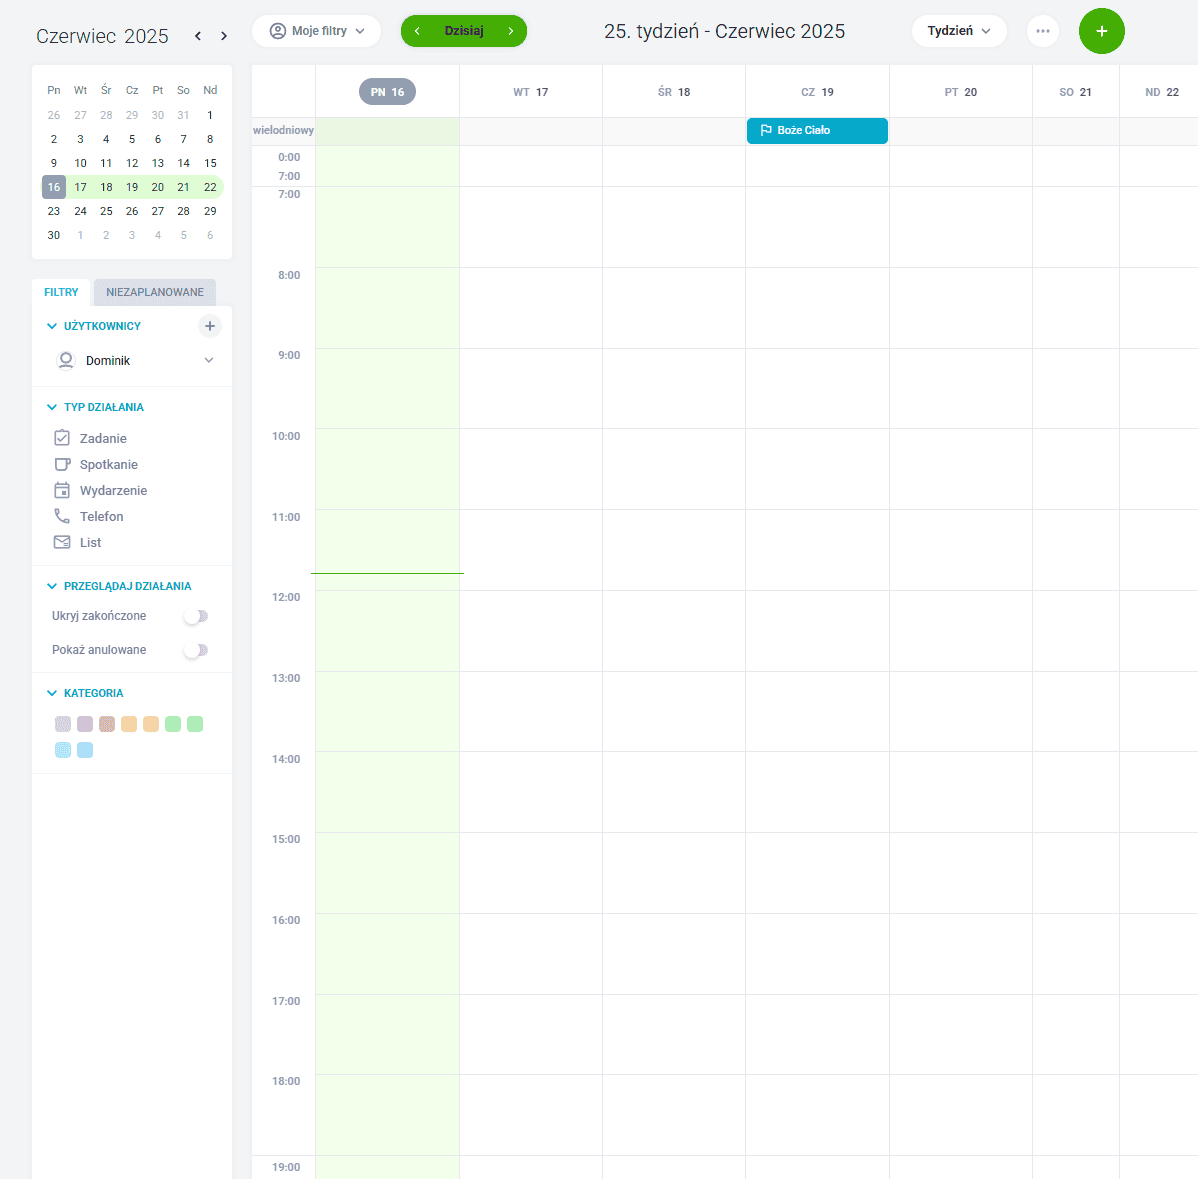Click the Dzisiaj button
1198x1179 pixels.
[x=463, y=31]
